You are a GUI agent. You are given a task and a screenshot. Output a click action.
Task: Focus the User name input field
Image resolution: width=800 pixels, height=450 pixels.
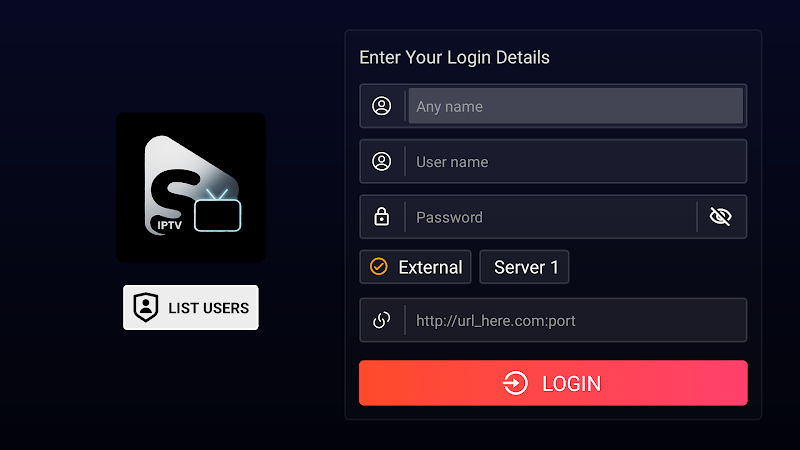576,162
